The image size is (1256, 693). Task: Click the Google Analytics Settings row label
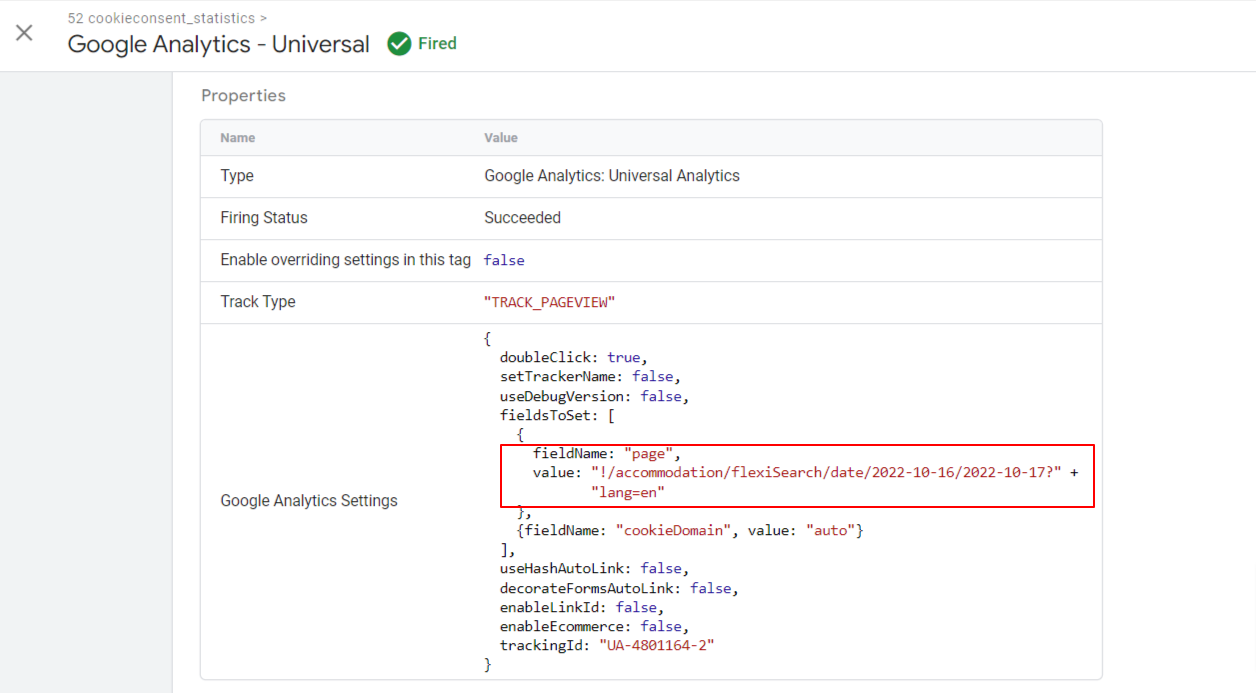pyautogui.click(x=308, y=501)
